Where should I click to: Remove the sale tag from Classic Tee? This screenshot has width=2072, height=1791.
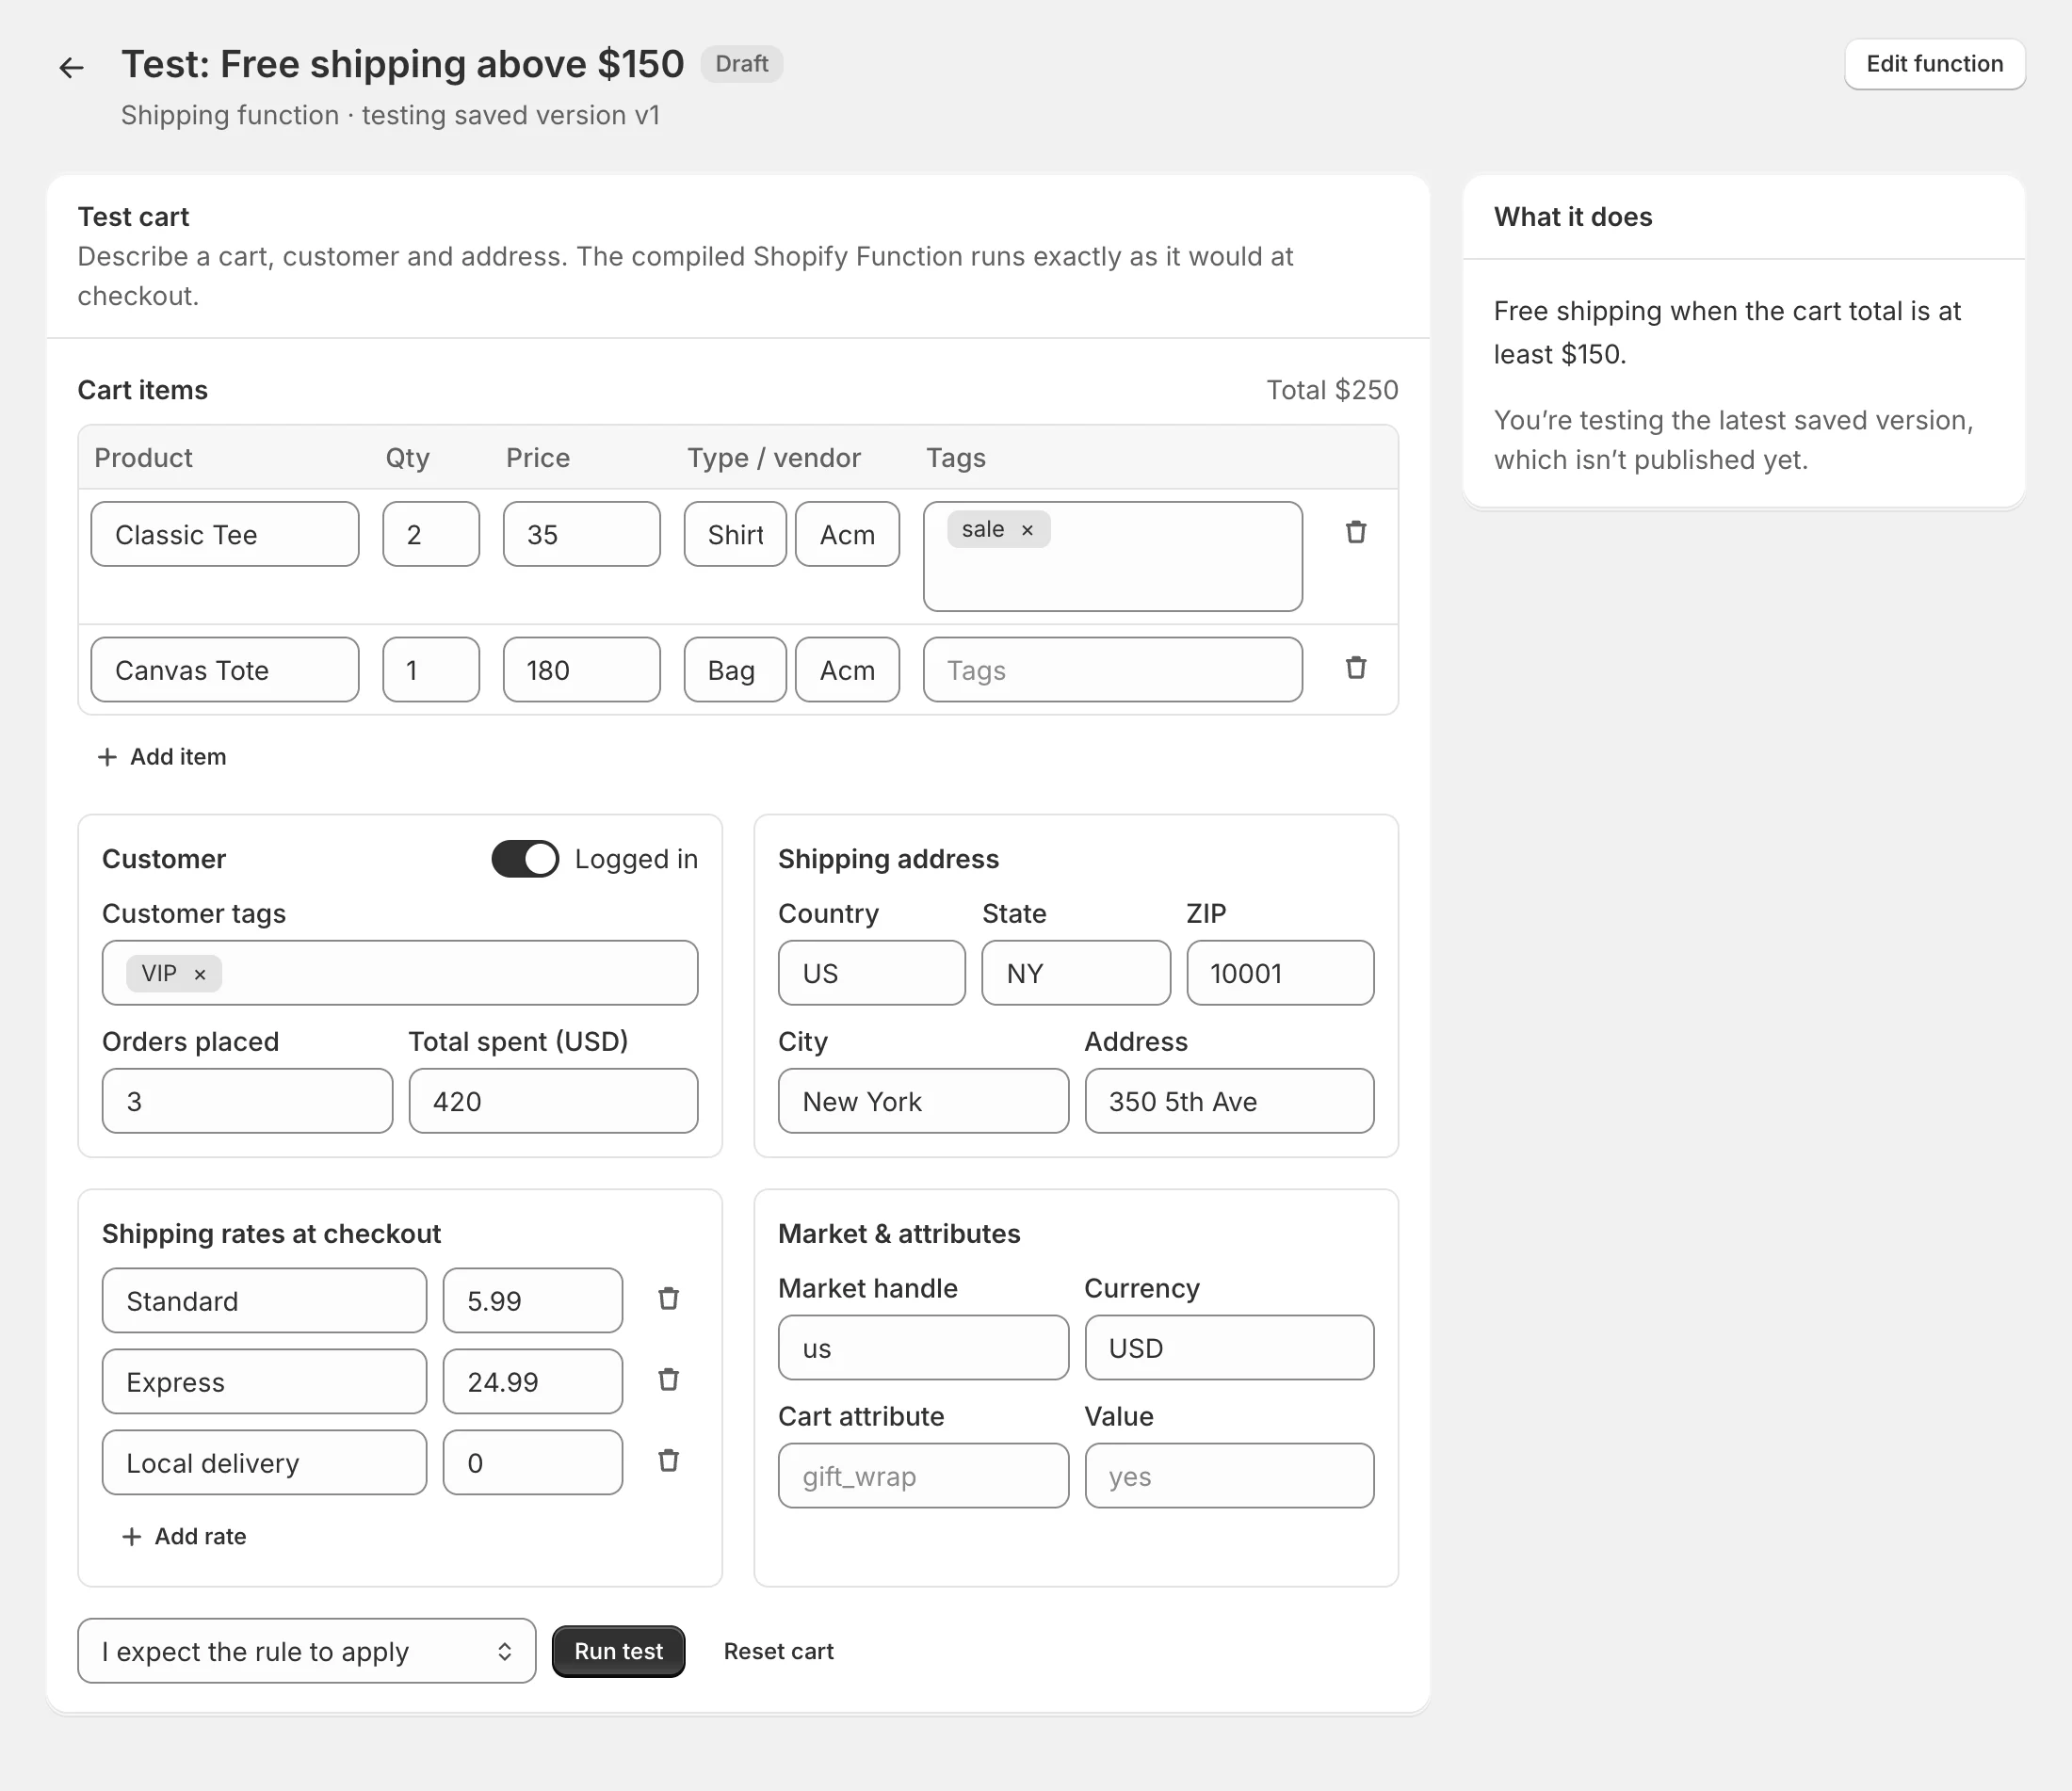pos(1027,530)
